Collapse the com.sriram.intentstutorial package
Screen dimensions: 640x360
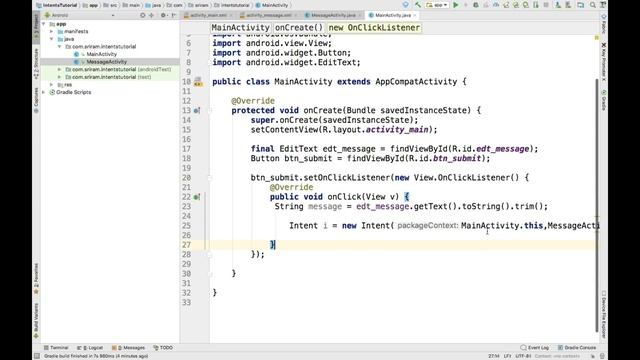tap(60, 47)
